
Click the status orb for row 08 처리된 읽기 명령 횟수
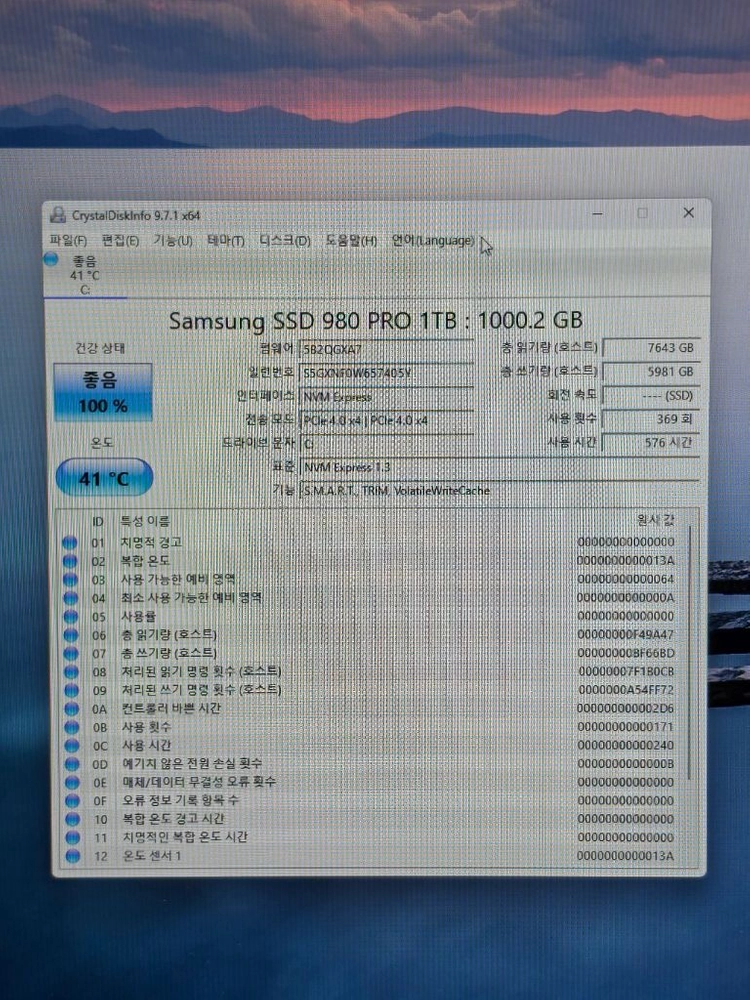(71, 672)
